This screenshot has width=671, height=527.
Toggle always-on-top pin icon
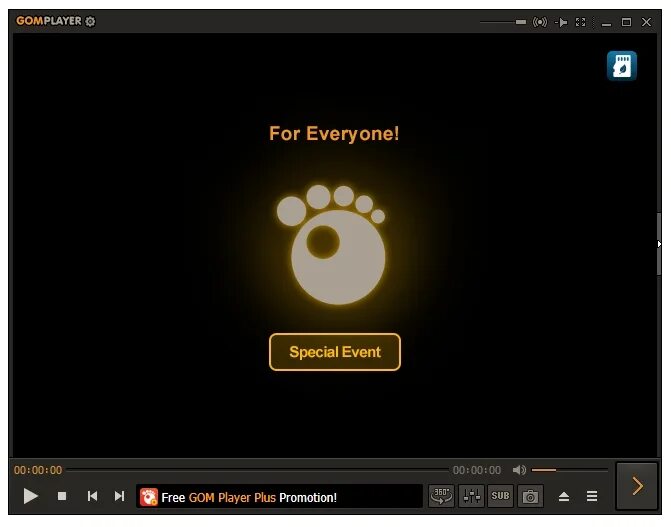coord(561,22)
